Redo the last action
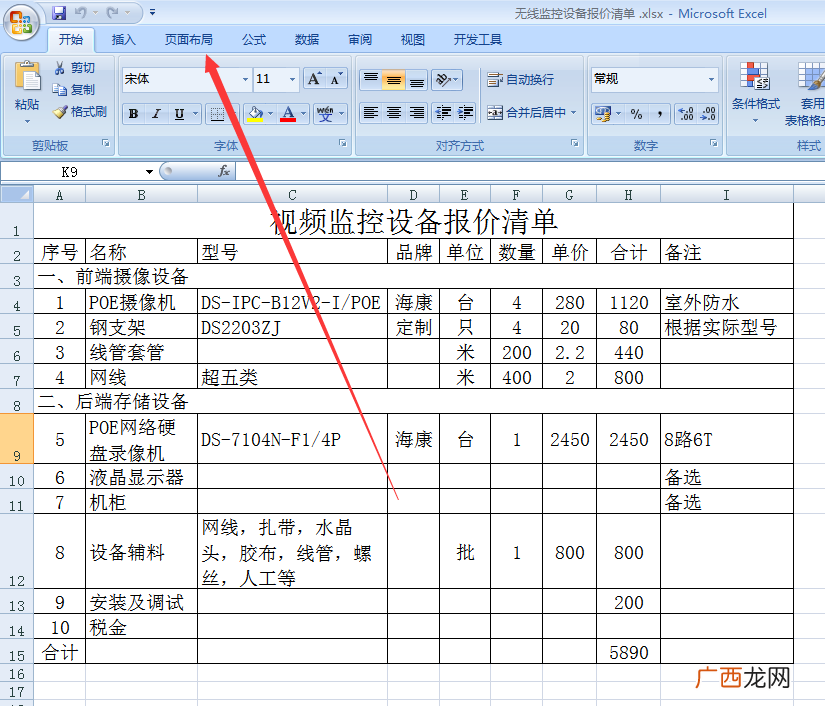 coord(113,12)
